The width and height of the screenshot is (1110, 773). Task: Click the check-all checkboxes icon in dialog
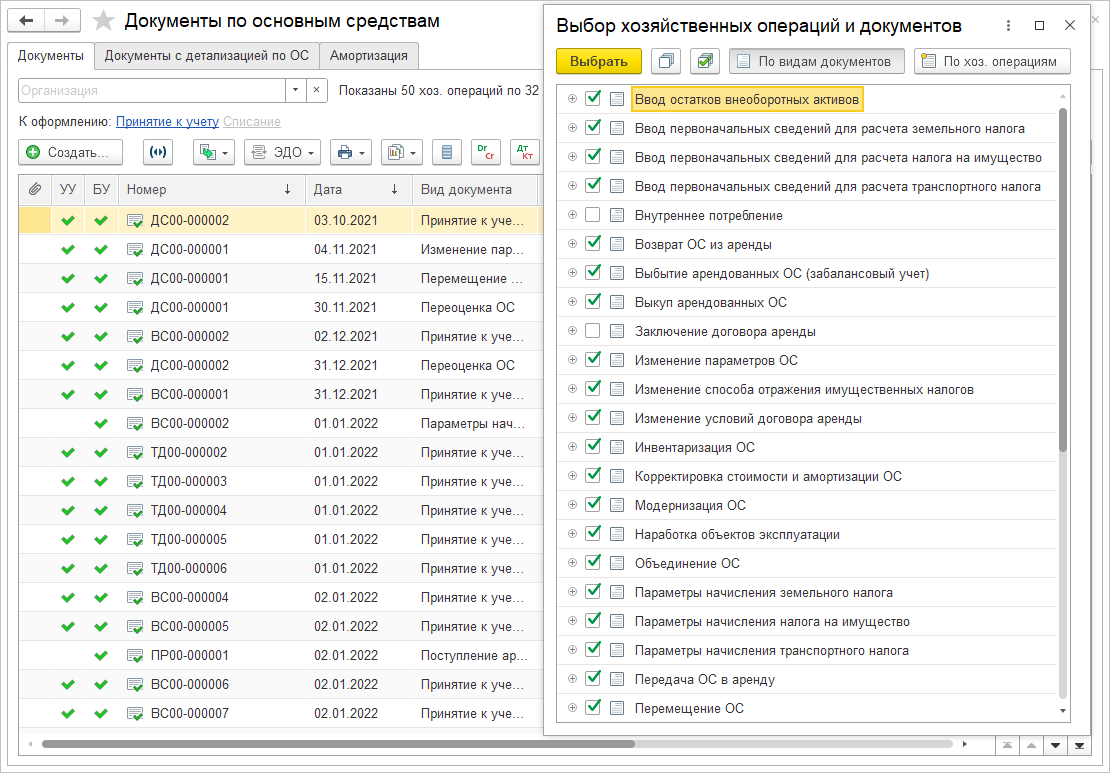pos(705,61)
